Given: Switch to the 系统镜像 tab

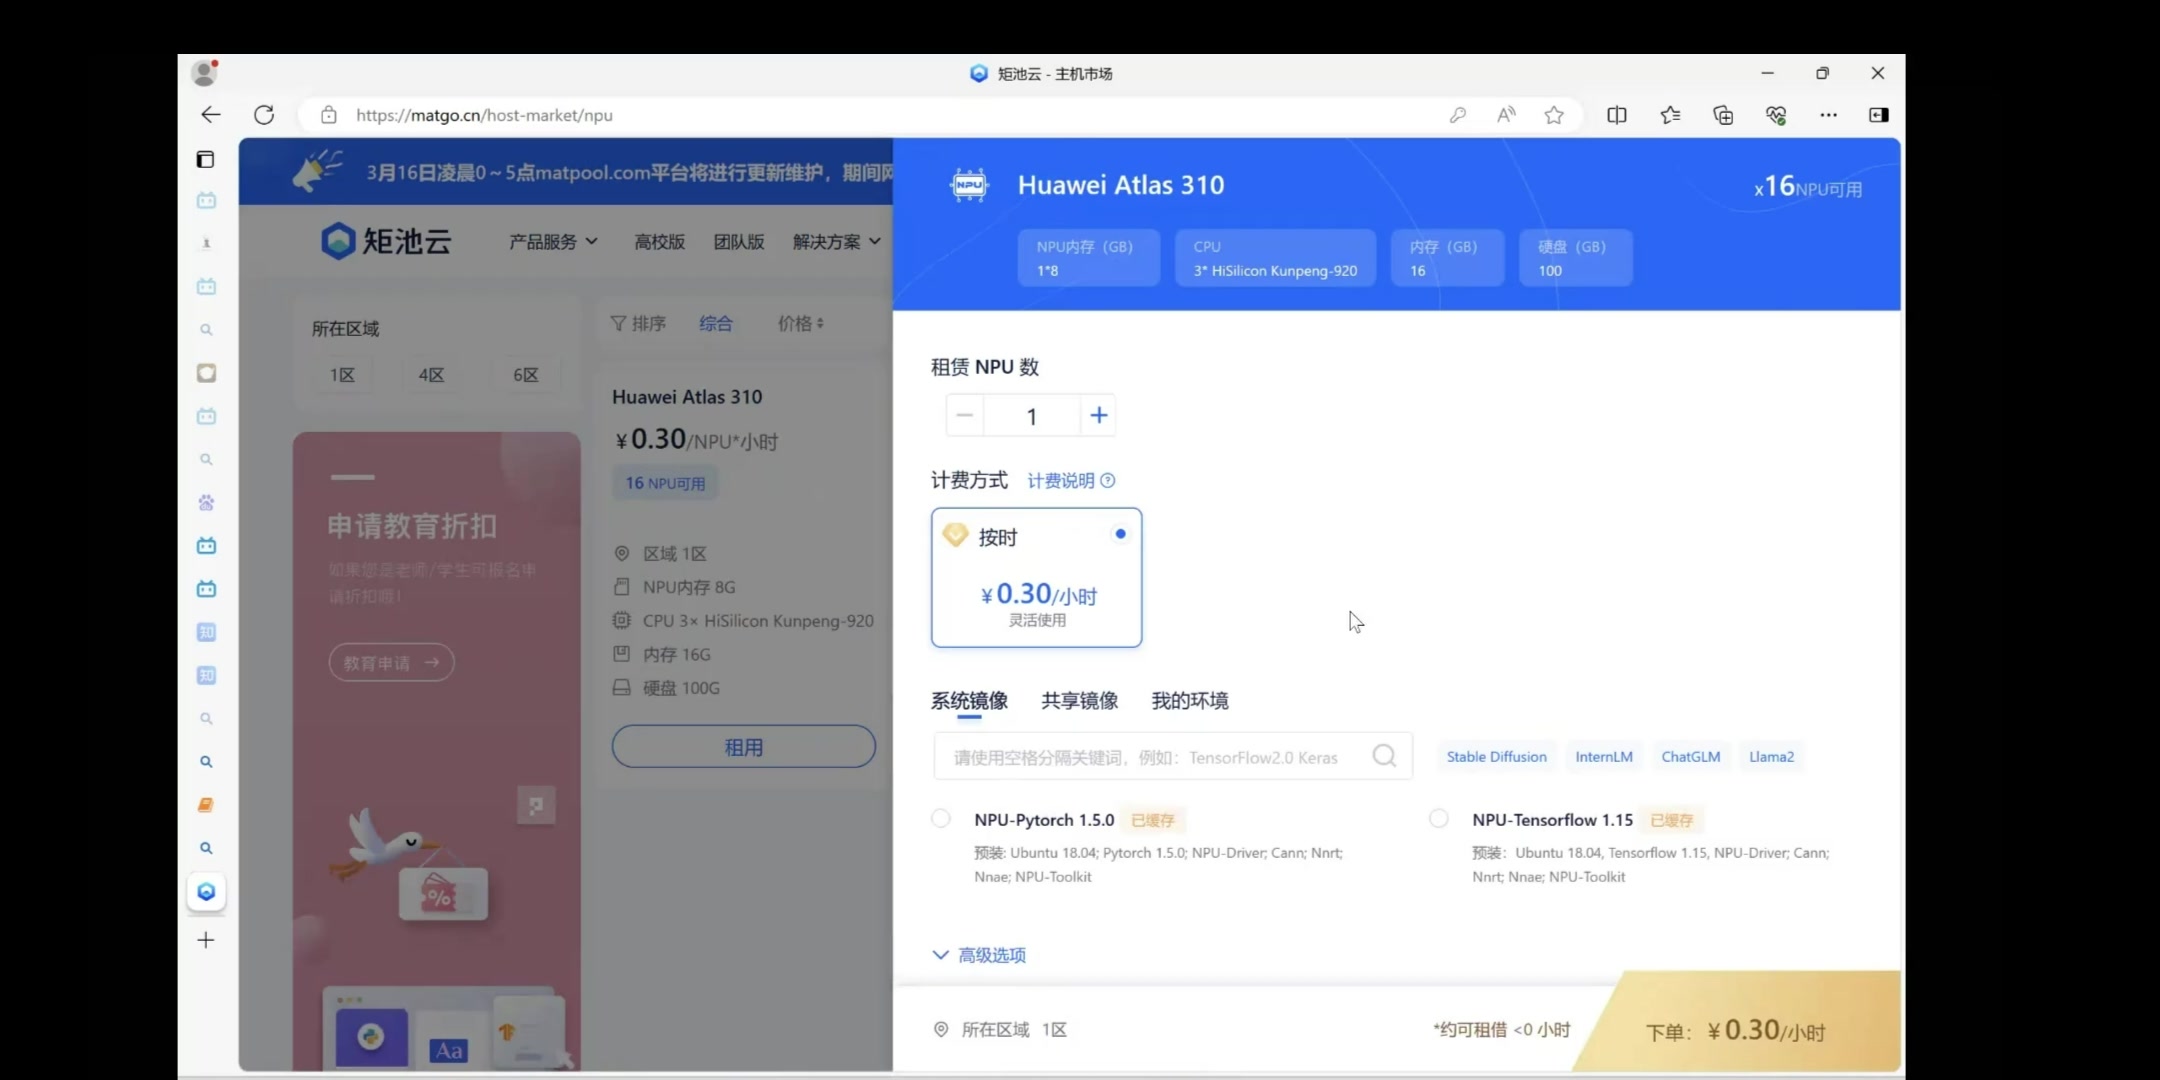Looking at the screenshot, I should [969, 700].
